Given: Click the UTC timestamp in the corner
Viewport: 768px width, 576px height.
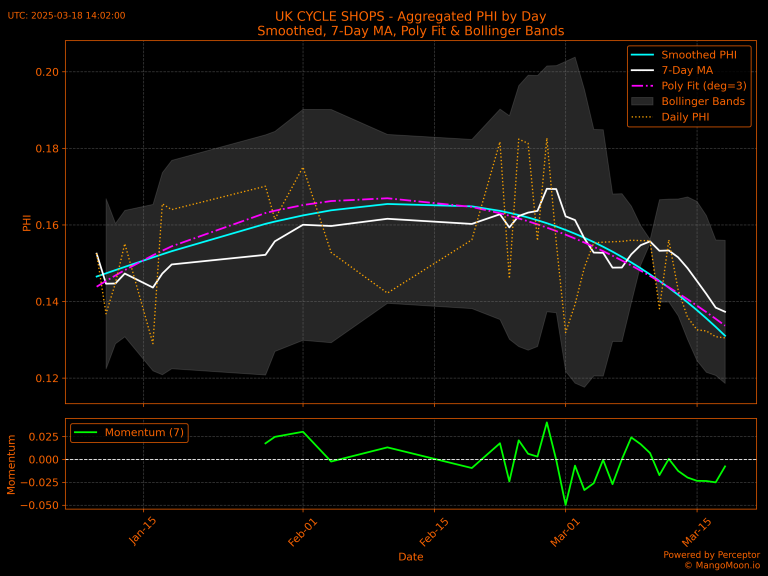Looking at the screenshot, I should [66, 16].
